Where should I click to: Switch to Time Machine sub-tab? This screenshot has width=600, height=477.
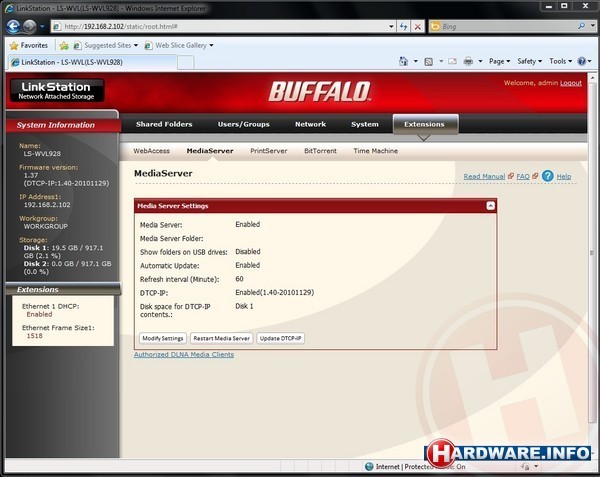click(x=375, y=151)
